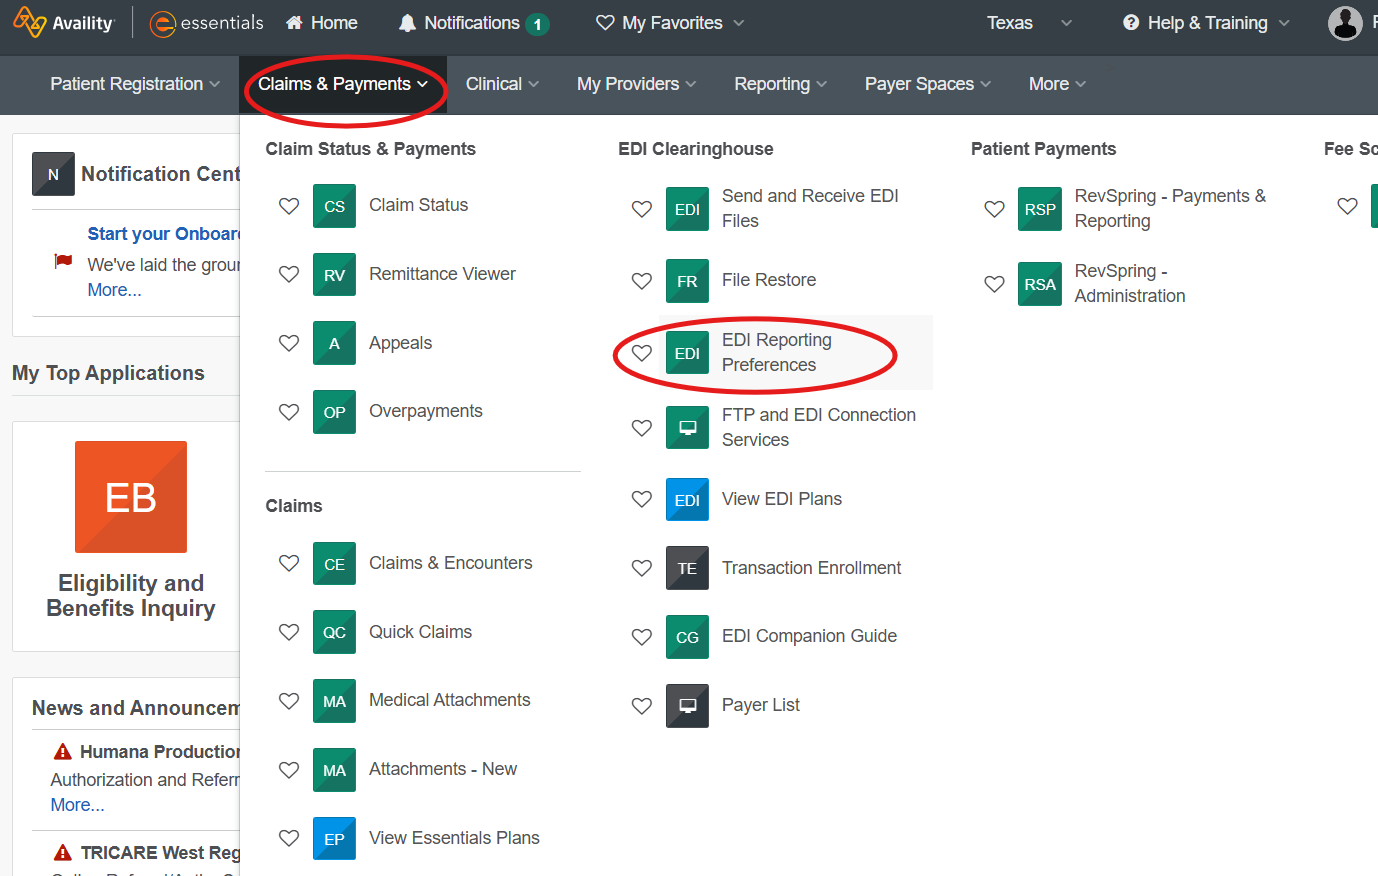Open the Claims & Encounters CE icon
The image size is (1378, 876).
[x=334, y=564]
